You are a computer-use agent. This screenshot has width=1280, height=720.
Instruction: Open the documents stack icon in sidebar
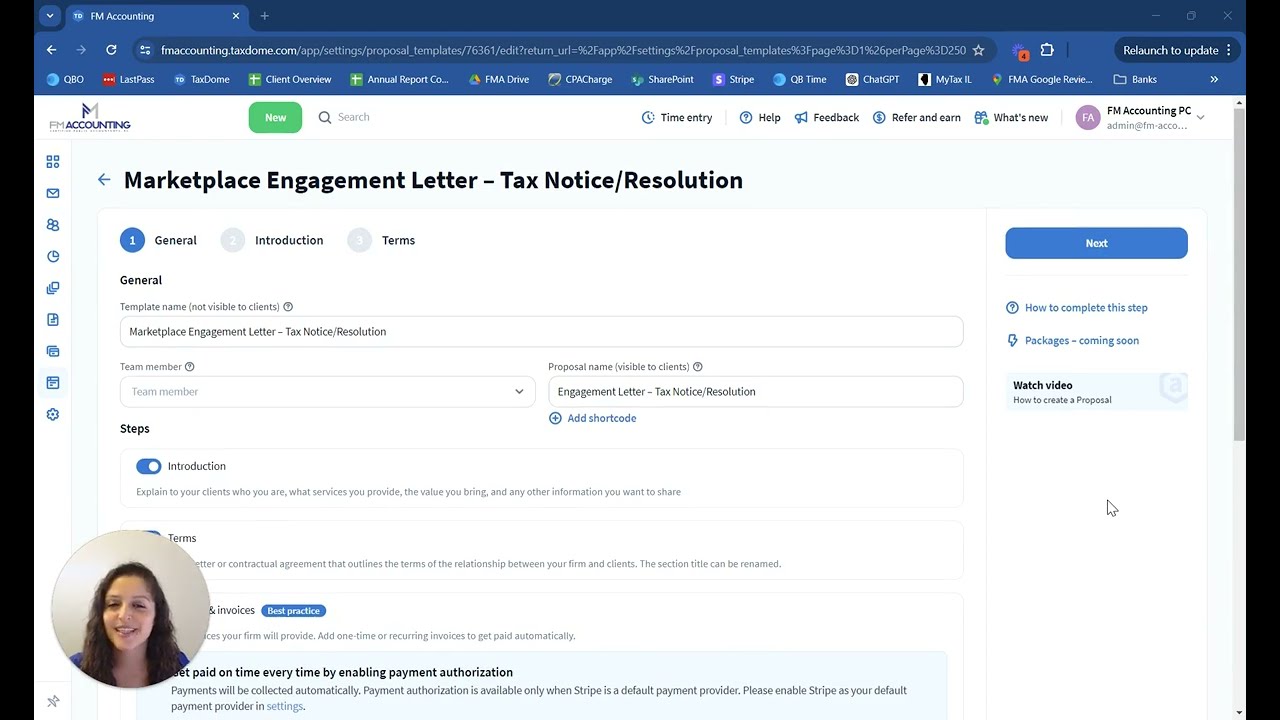tap(53, 288)
